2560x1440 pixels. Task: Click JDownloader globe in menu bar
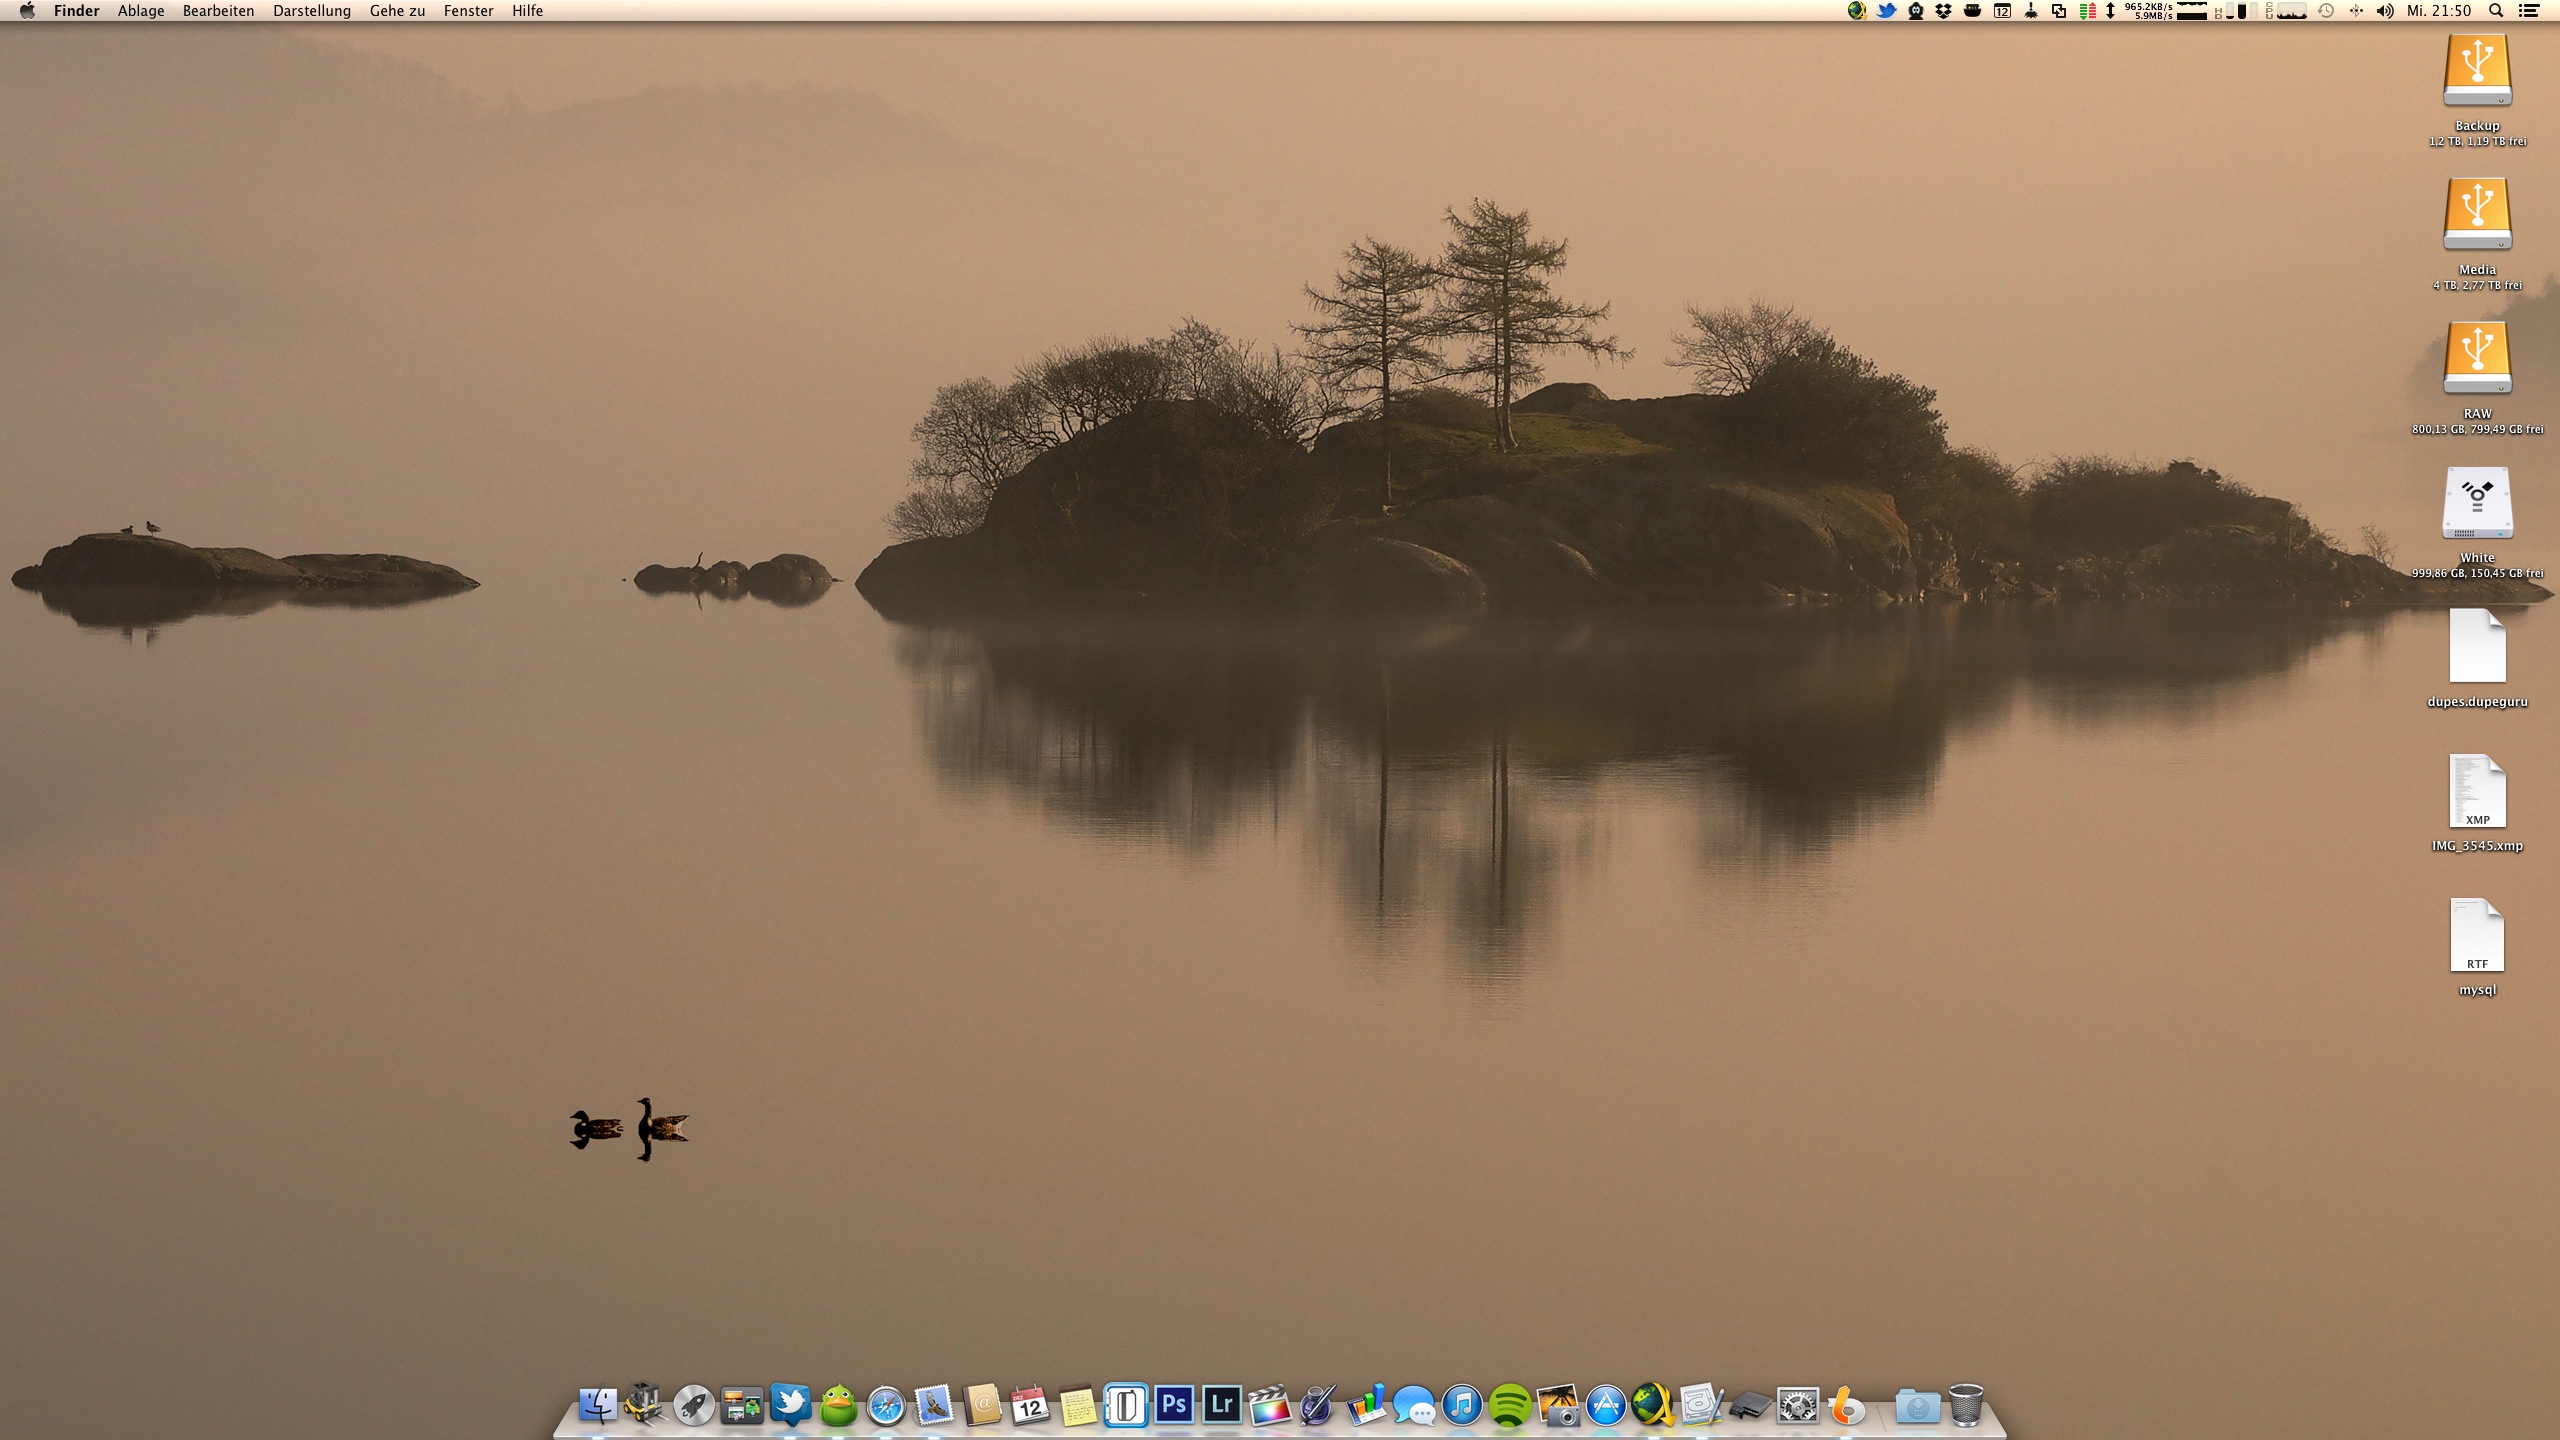pyautogui.click(x=1856, y=11)
